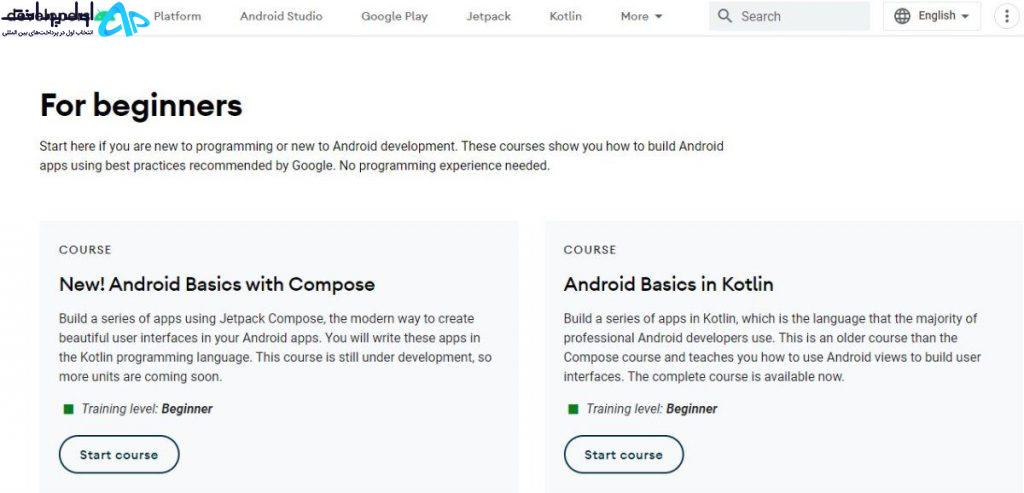This screenshot has height=493, width=1024.
Task: Start course for Android Basics in Kotlin
Action: click(624, 454)
